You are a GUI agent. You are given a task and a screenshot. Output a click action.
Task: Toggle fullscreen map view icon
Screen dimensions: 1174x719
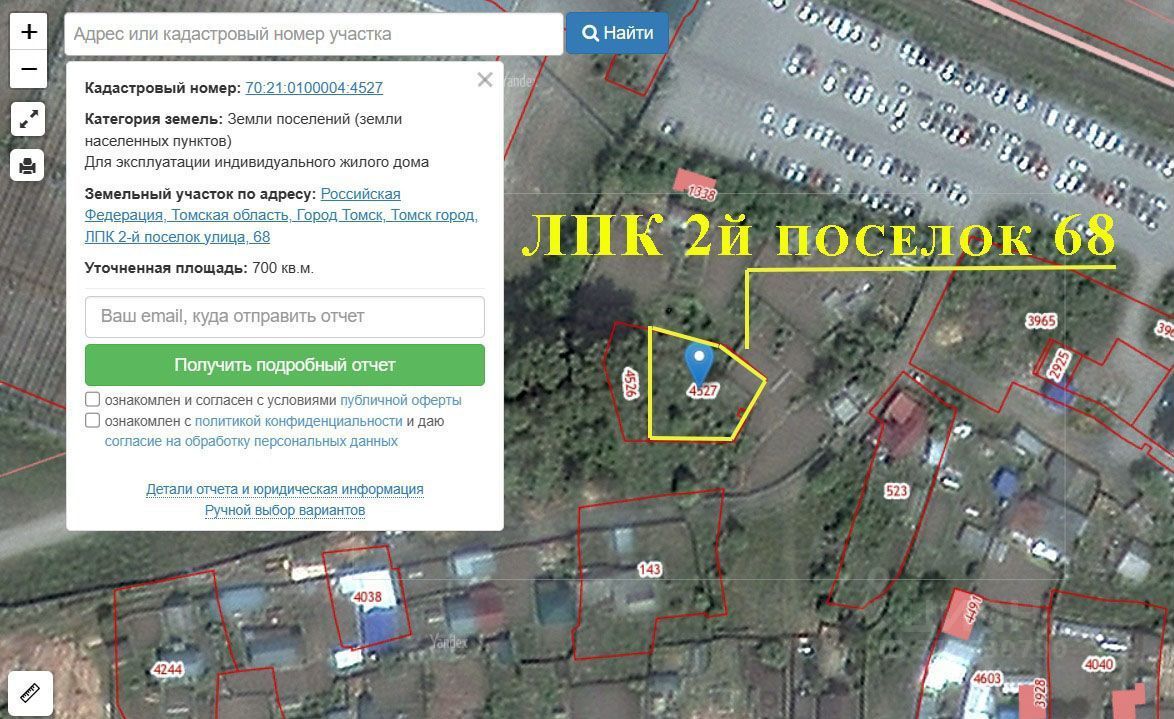(28, 119)
